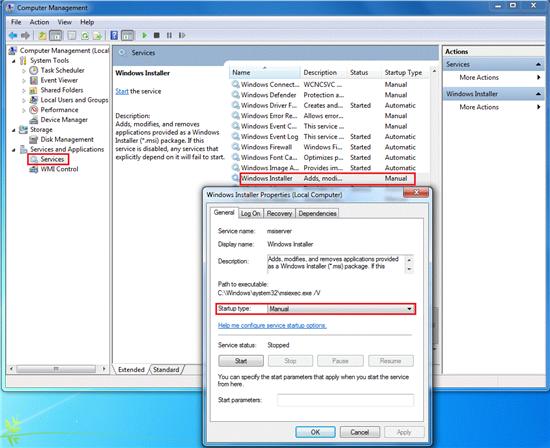Click Start button in properties dialog
This screenshot has height=448, width=550.
pos(241,361)
